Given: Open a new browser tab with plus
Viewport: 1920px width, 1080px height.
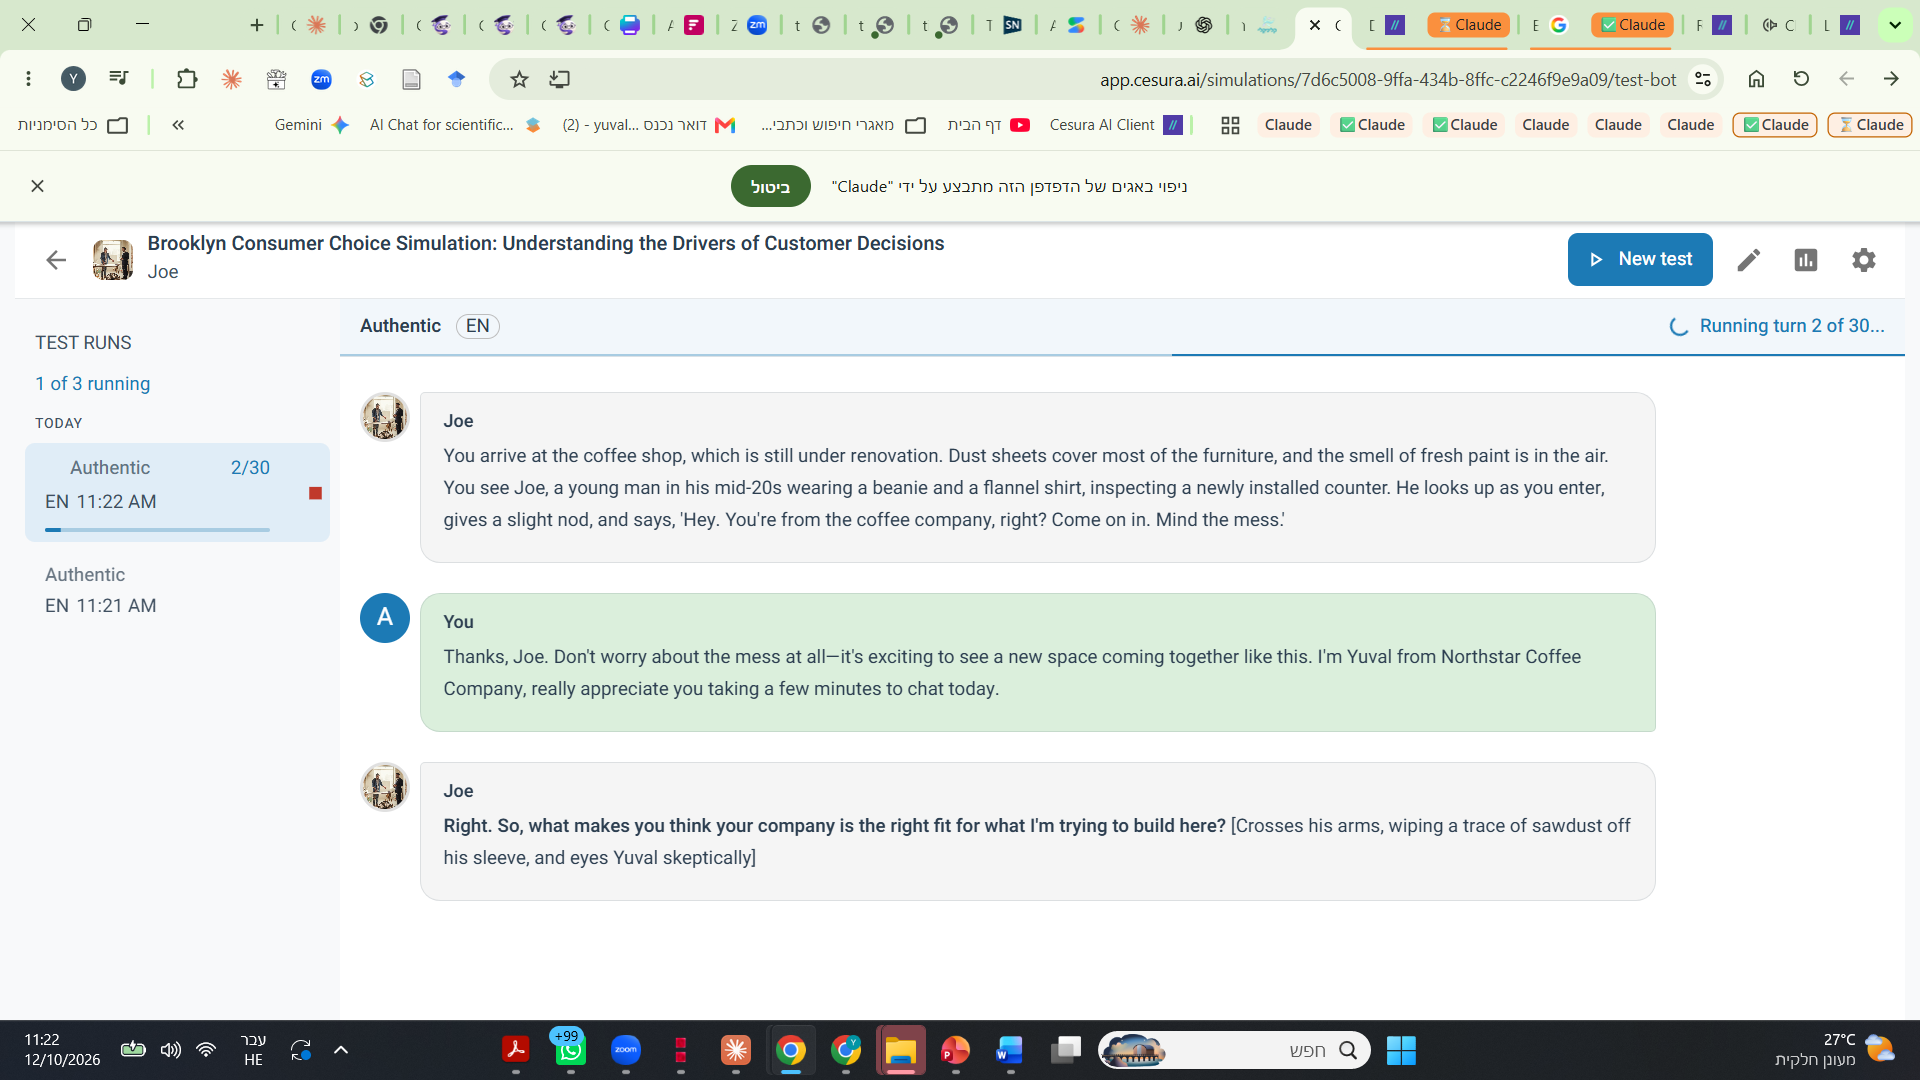Looking at the screenshot, I should (x=257, y=25).
